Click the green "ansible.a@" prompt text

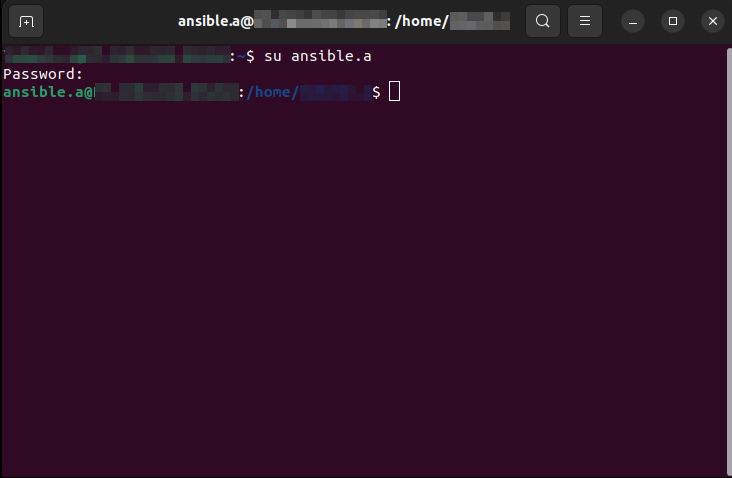(x=49, y=92)
